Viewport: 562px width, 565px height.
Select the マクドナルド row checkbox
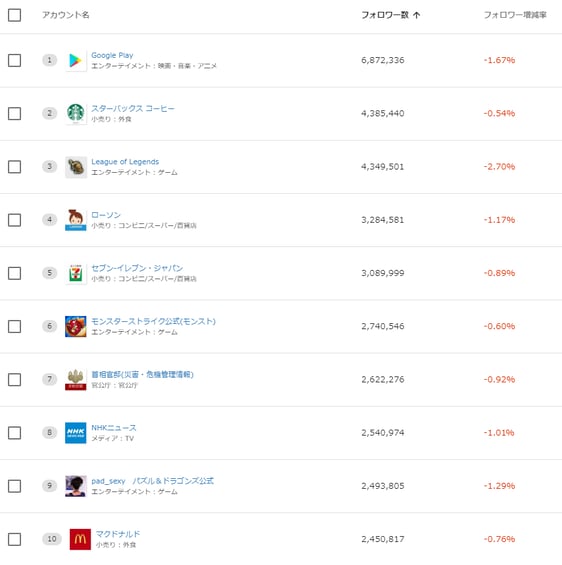click(14, 539)
